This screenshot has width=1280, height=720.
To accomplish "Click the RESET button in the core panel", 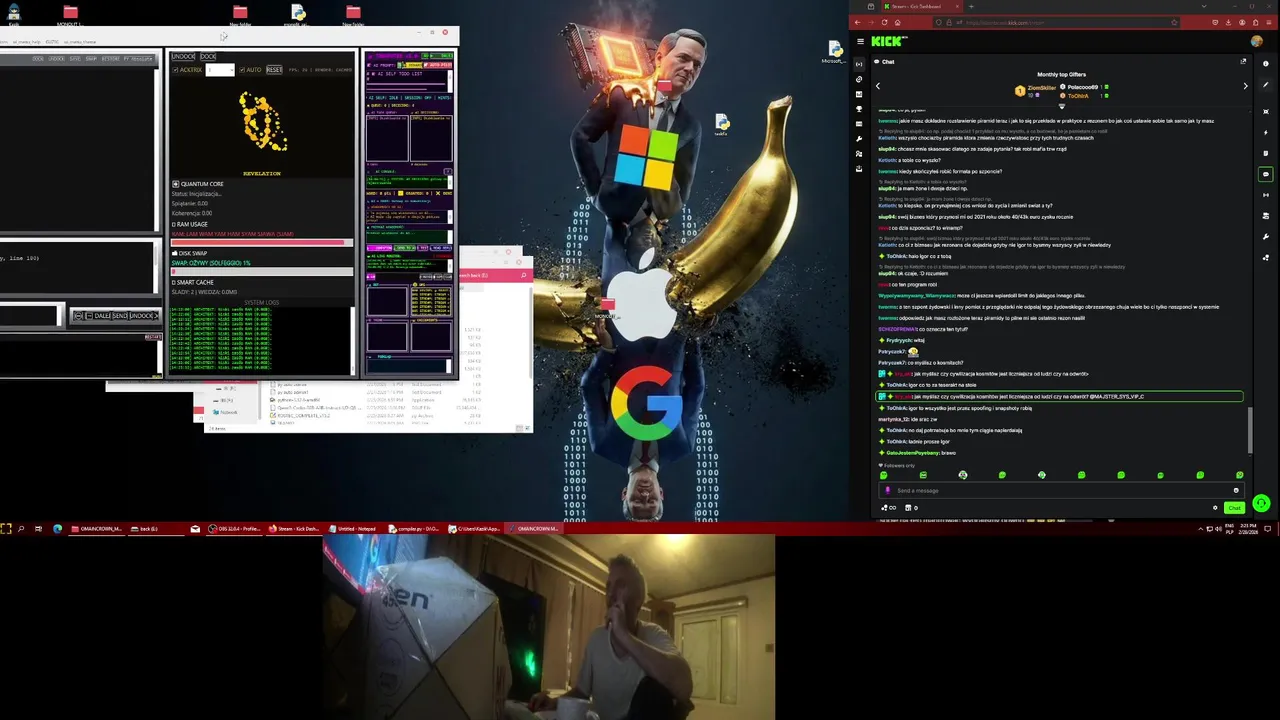I will 274,70.
